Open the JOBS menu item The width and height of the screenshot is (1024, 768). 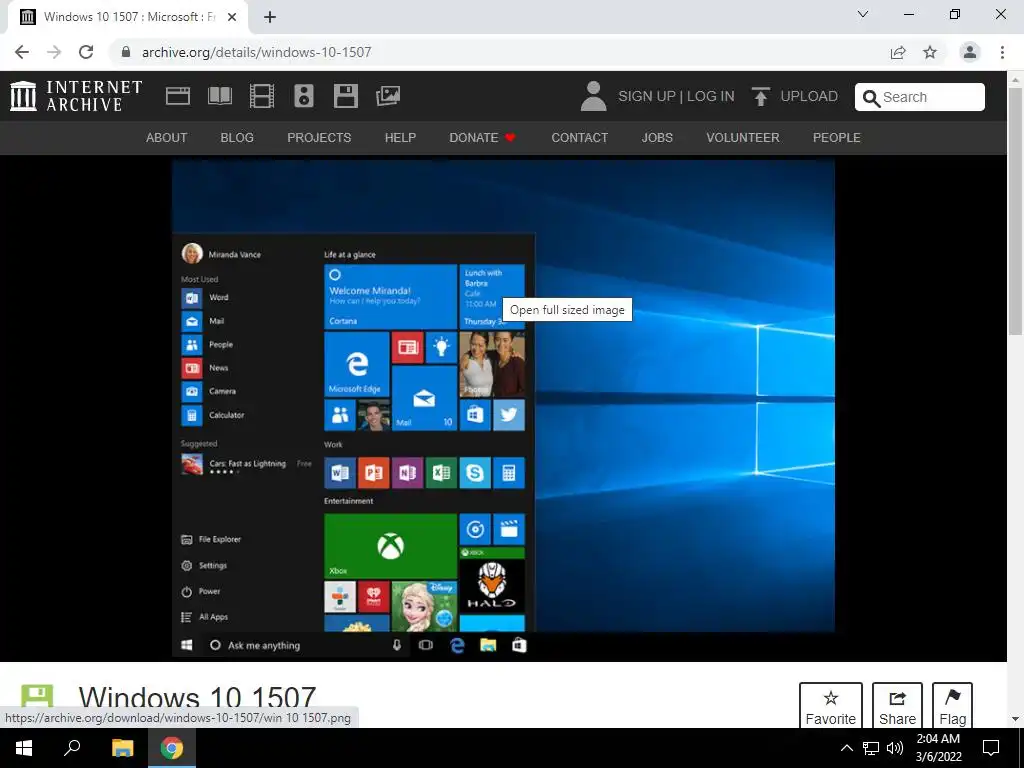(657, 138)
